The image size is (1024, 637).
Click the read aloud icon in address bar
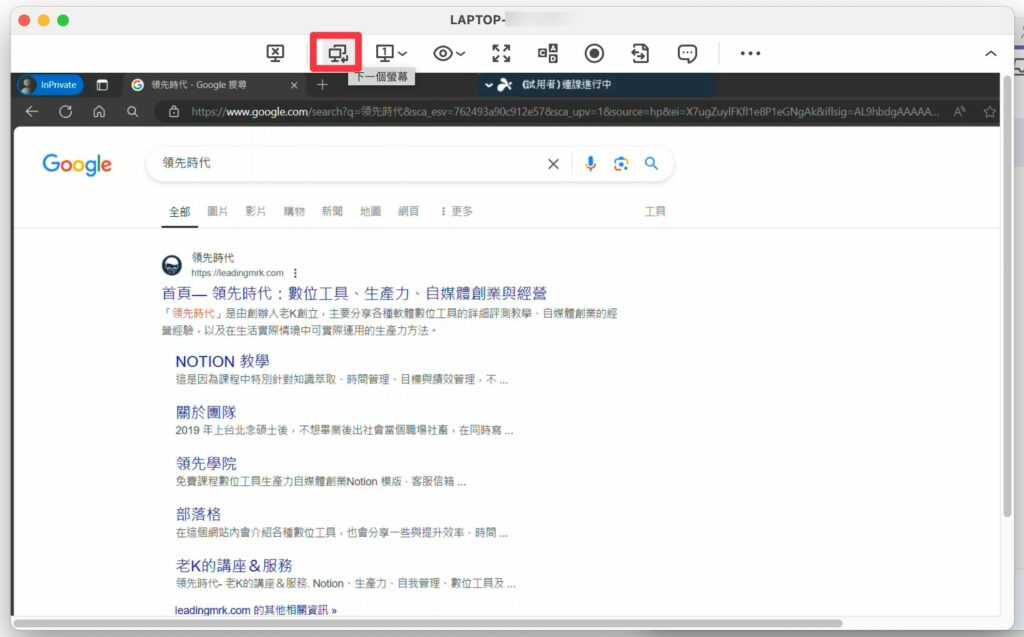[959, 112]
